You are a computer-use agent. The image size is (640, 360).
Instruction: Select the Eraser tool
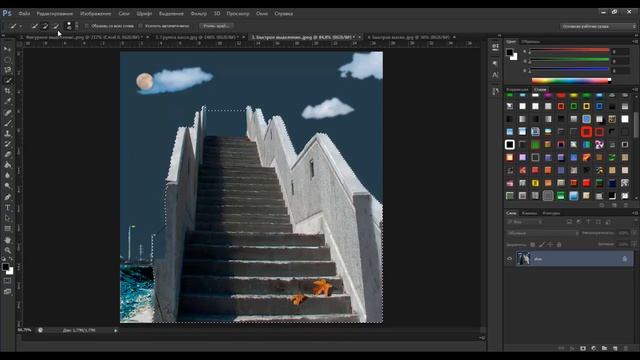pyautogui.click(x=7, y=155)
